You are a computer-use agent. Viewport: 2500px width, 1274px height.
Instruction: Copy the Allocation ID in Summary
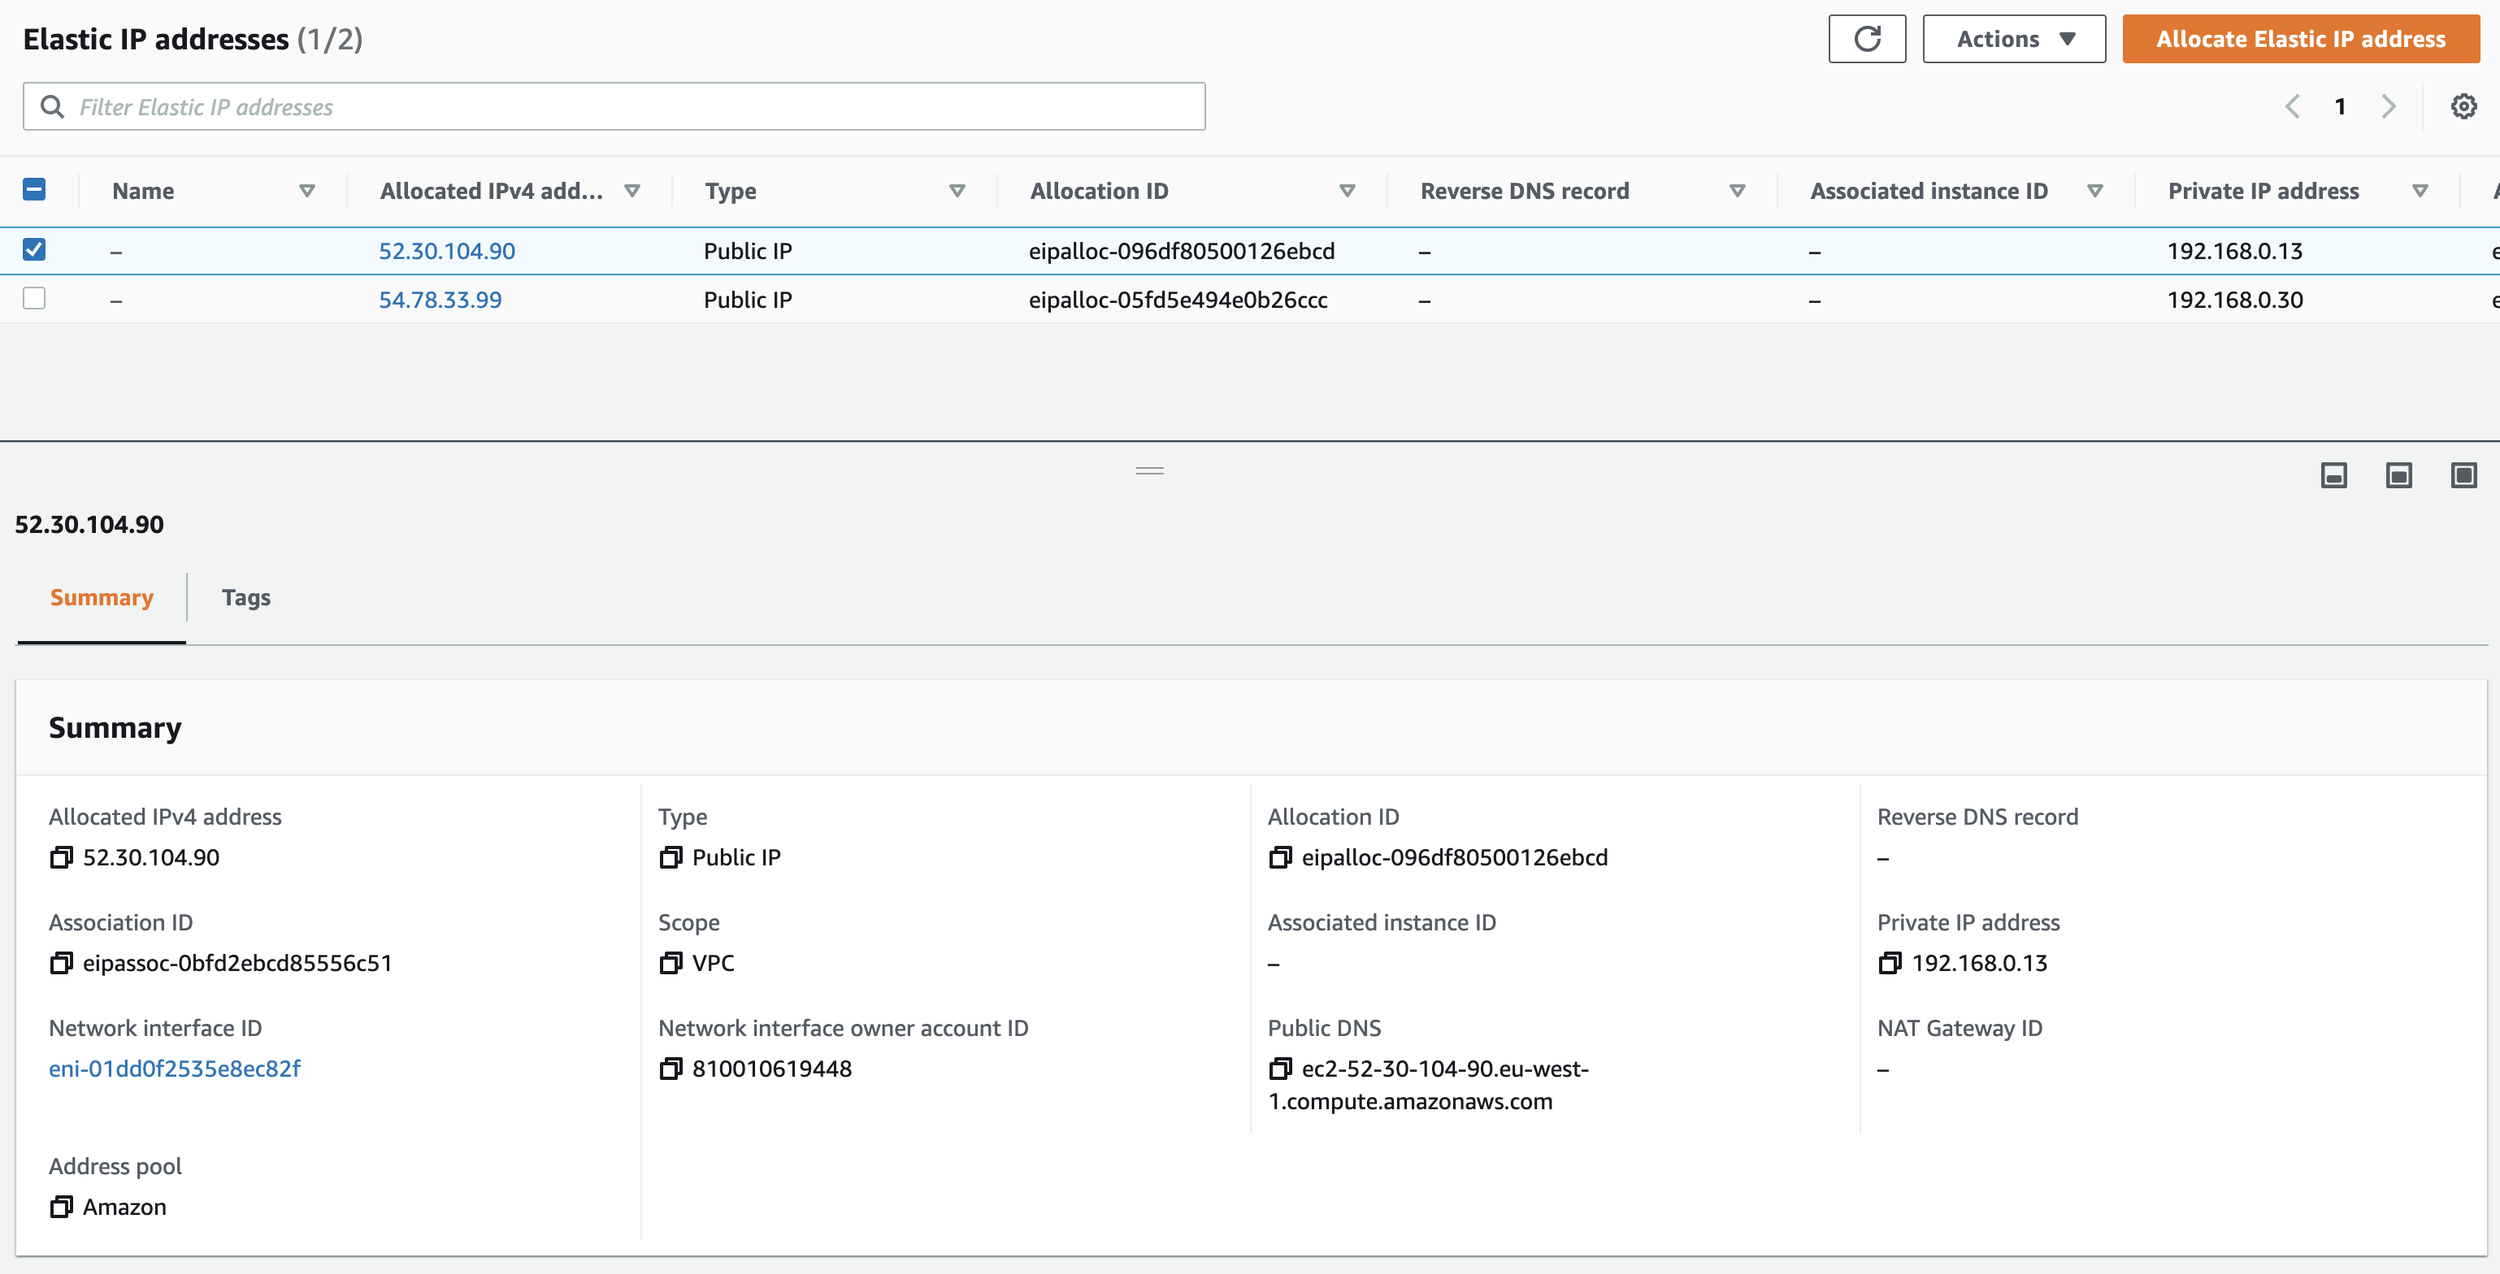pos(1279,857)
